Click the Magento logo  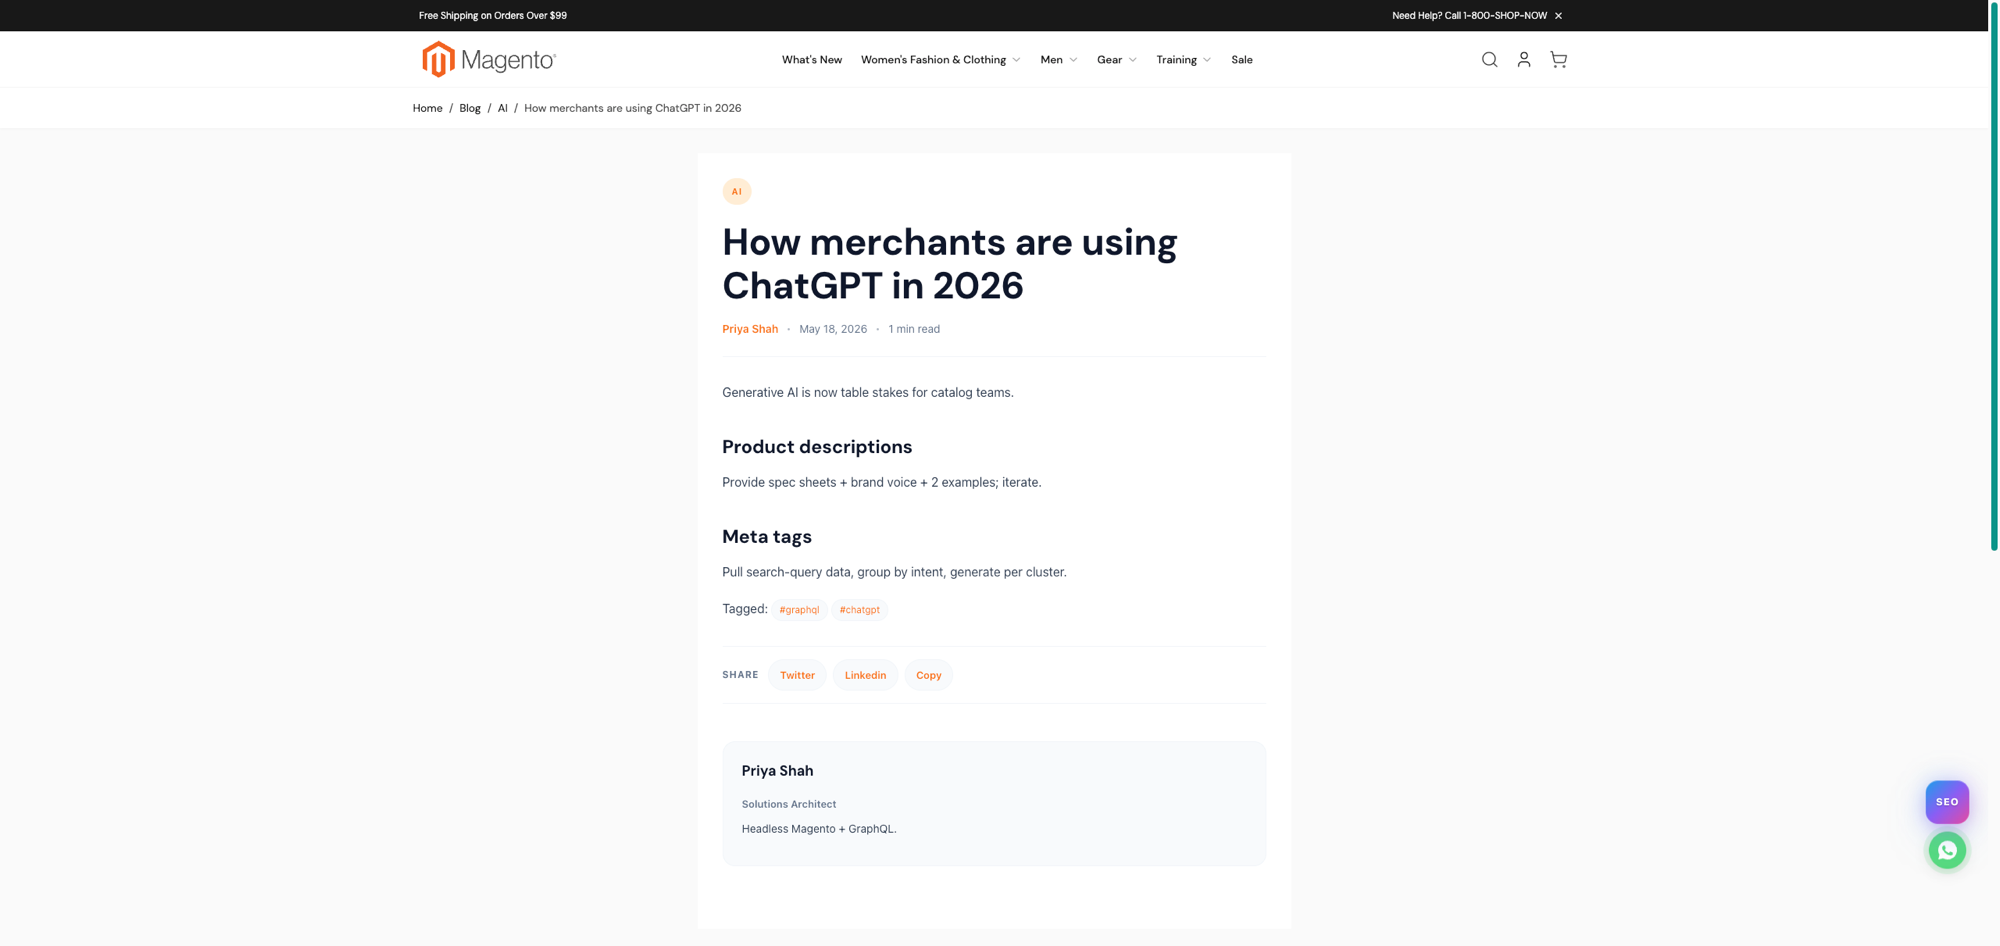coord(489,60)
